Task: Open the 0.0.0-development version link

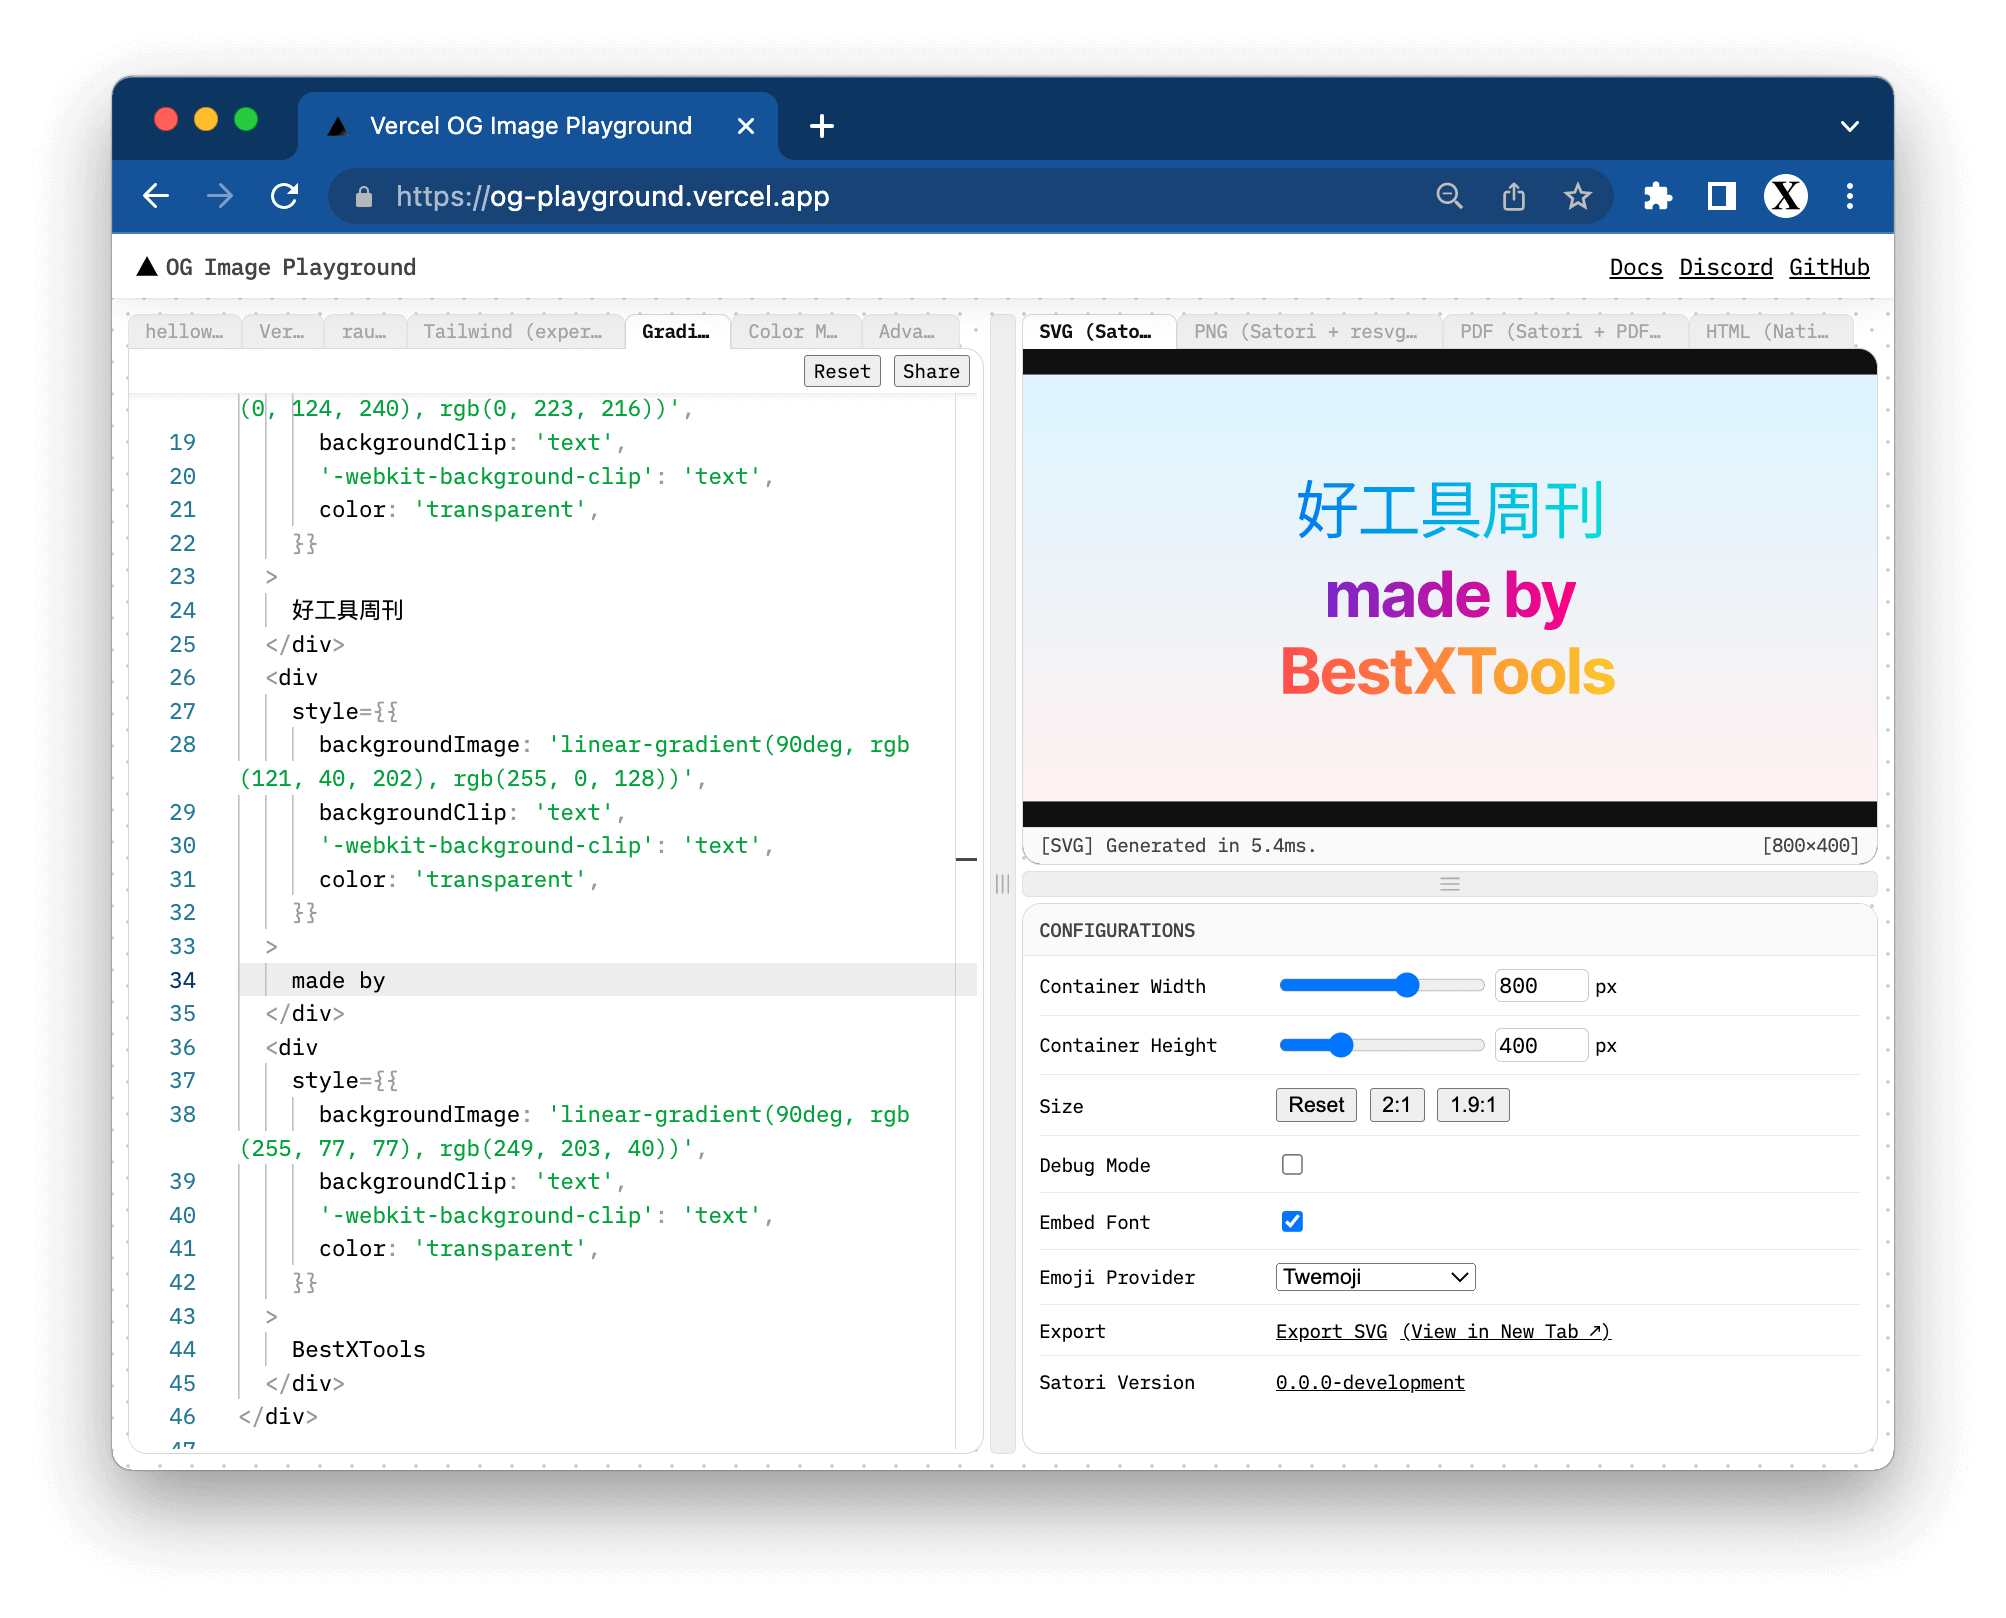Action: (1370, 1382)
